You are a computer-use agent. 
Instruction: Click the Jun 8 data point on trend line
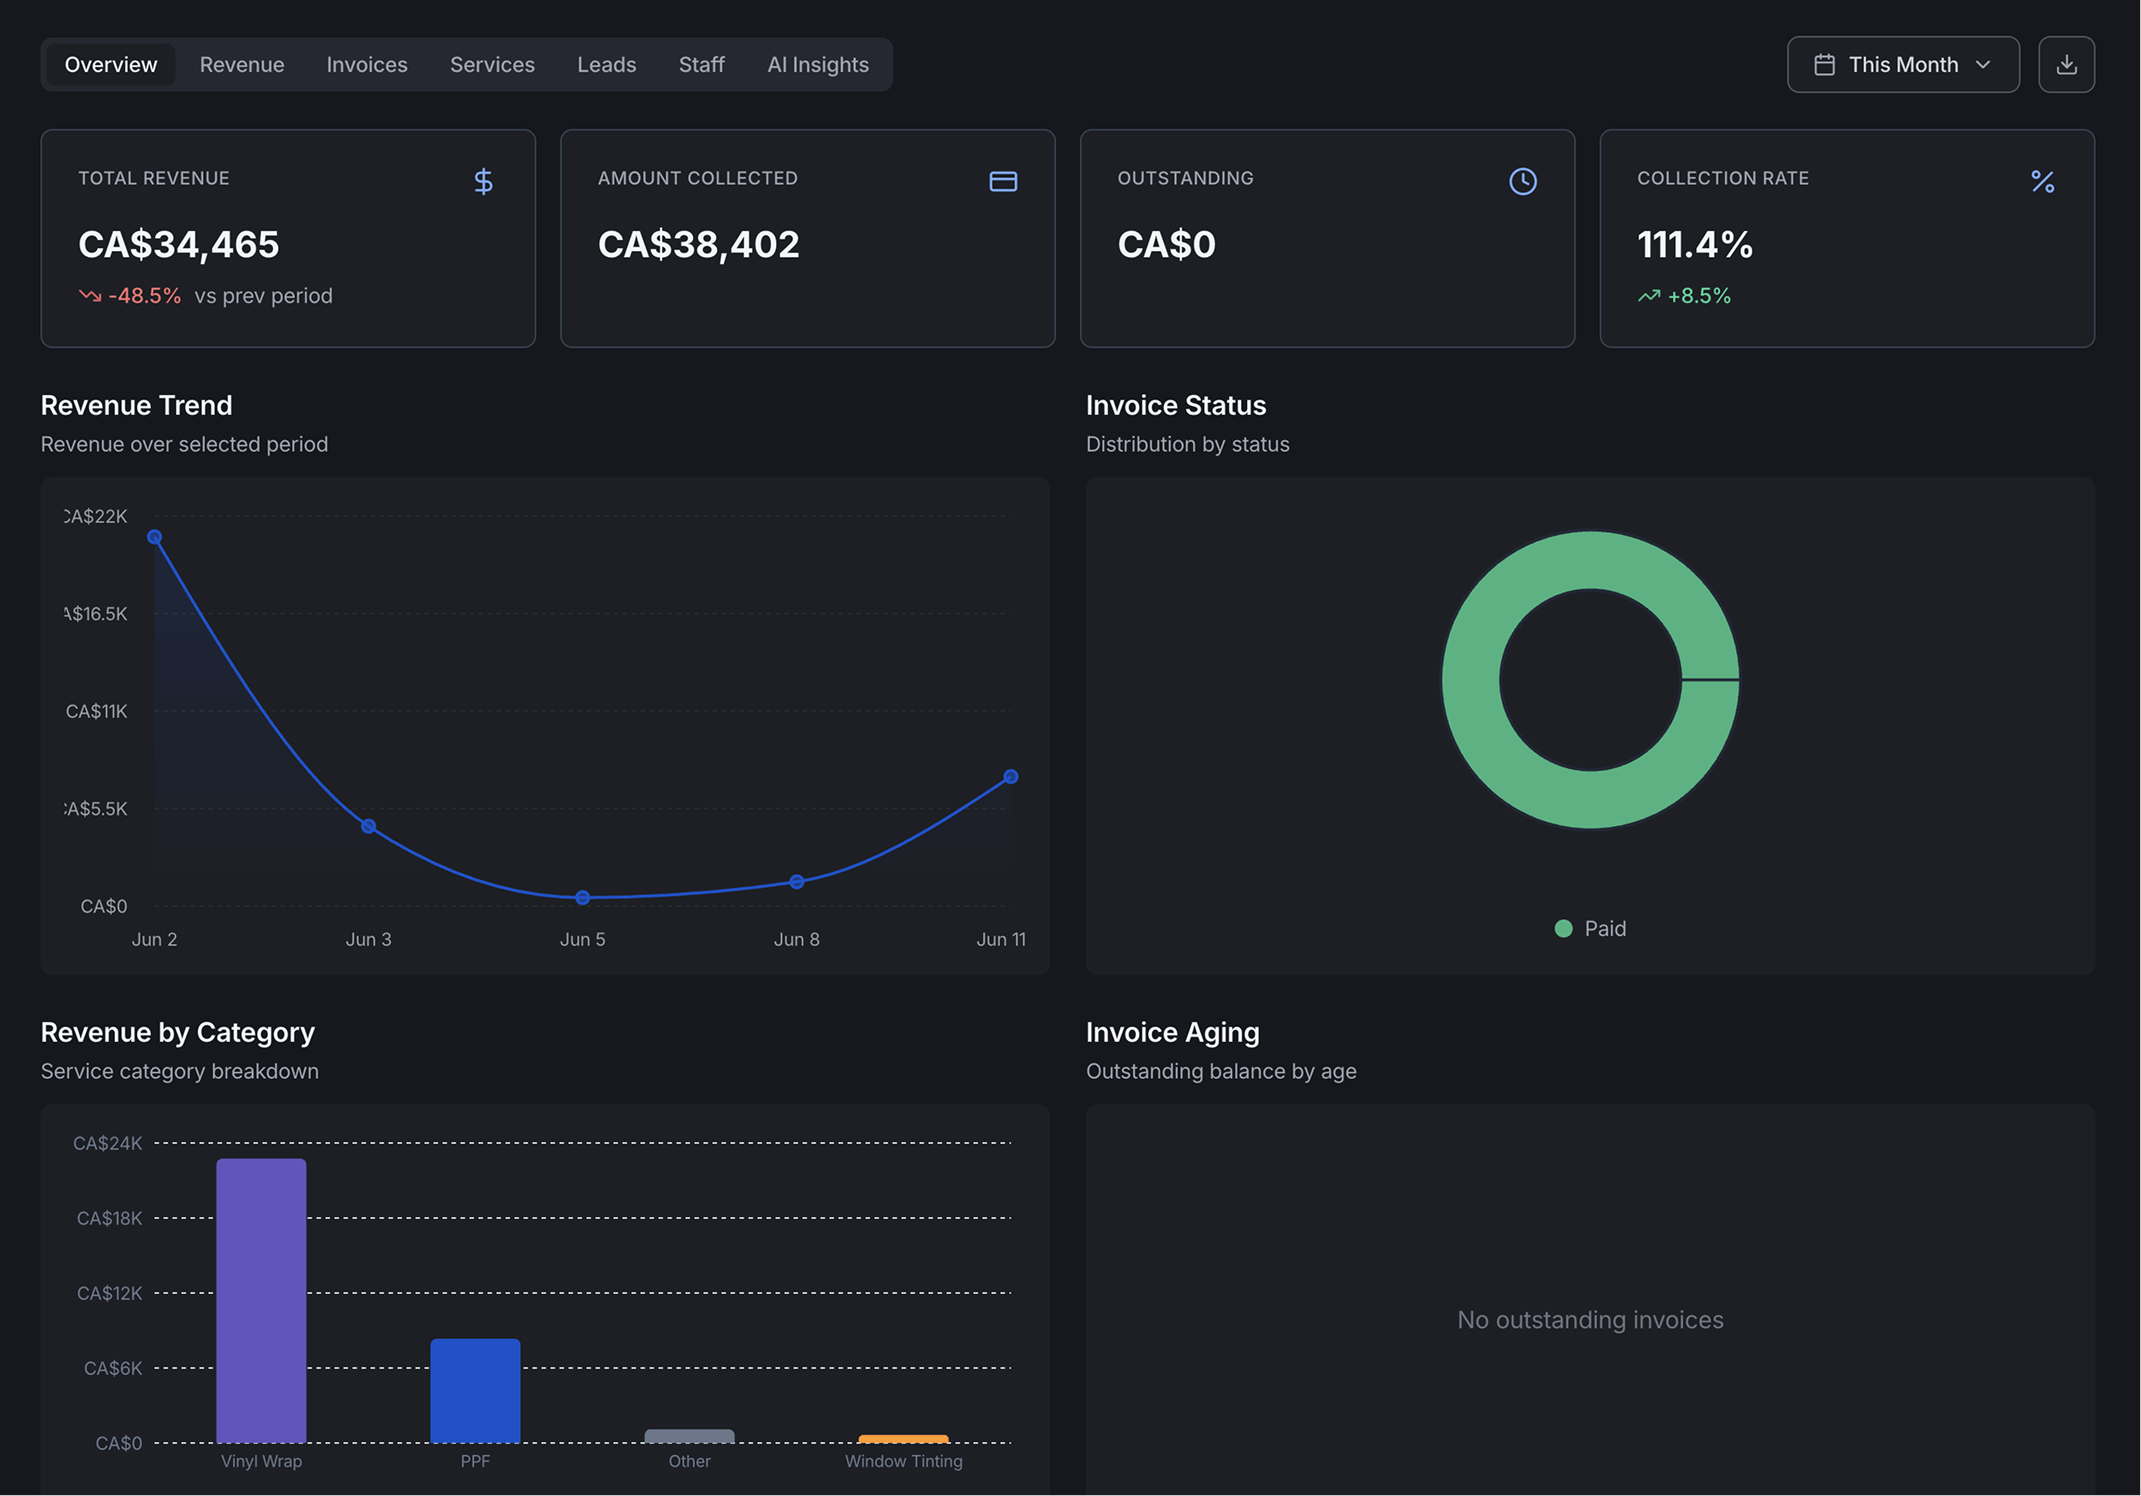point(796,882)
